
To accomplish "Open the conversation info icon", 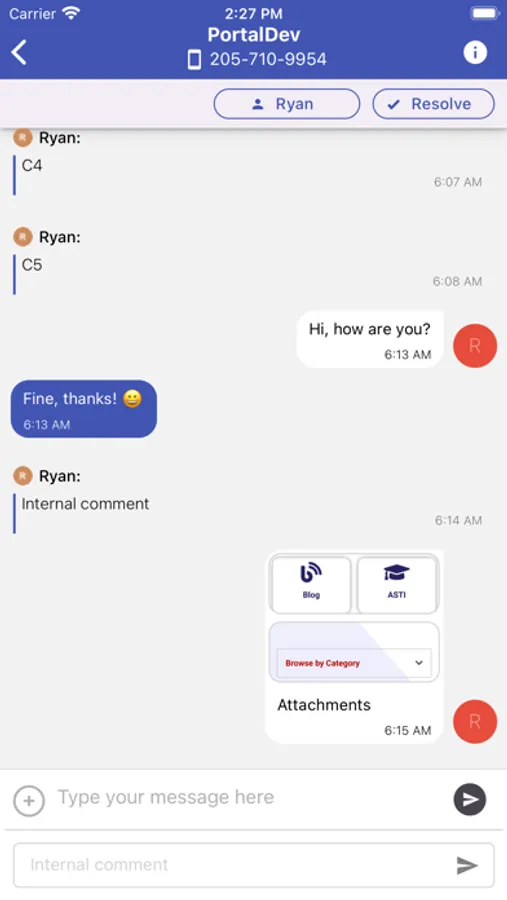I will coord(475,52).
